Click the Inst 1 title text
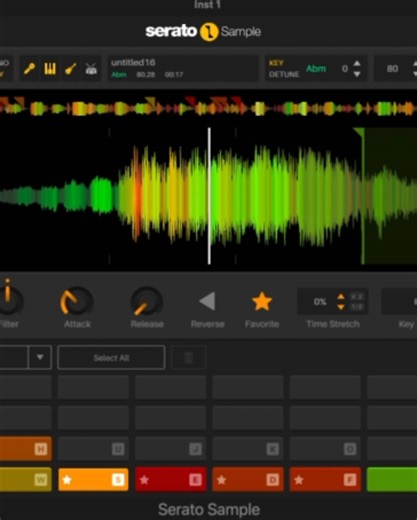This screenshot has height=520, width=417. click(x=207, y=4)
